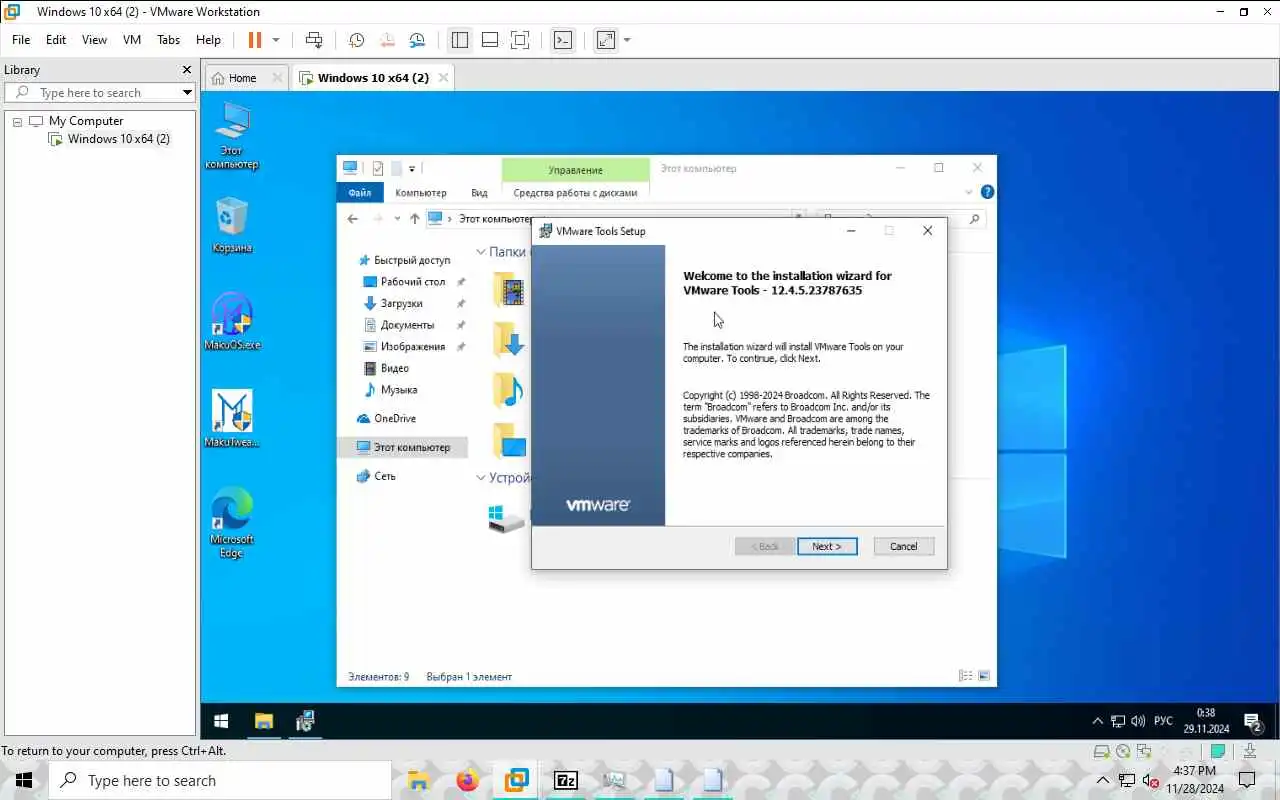
Task: Open the Library search filter dropdown arrow
Action: 187,92
